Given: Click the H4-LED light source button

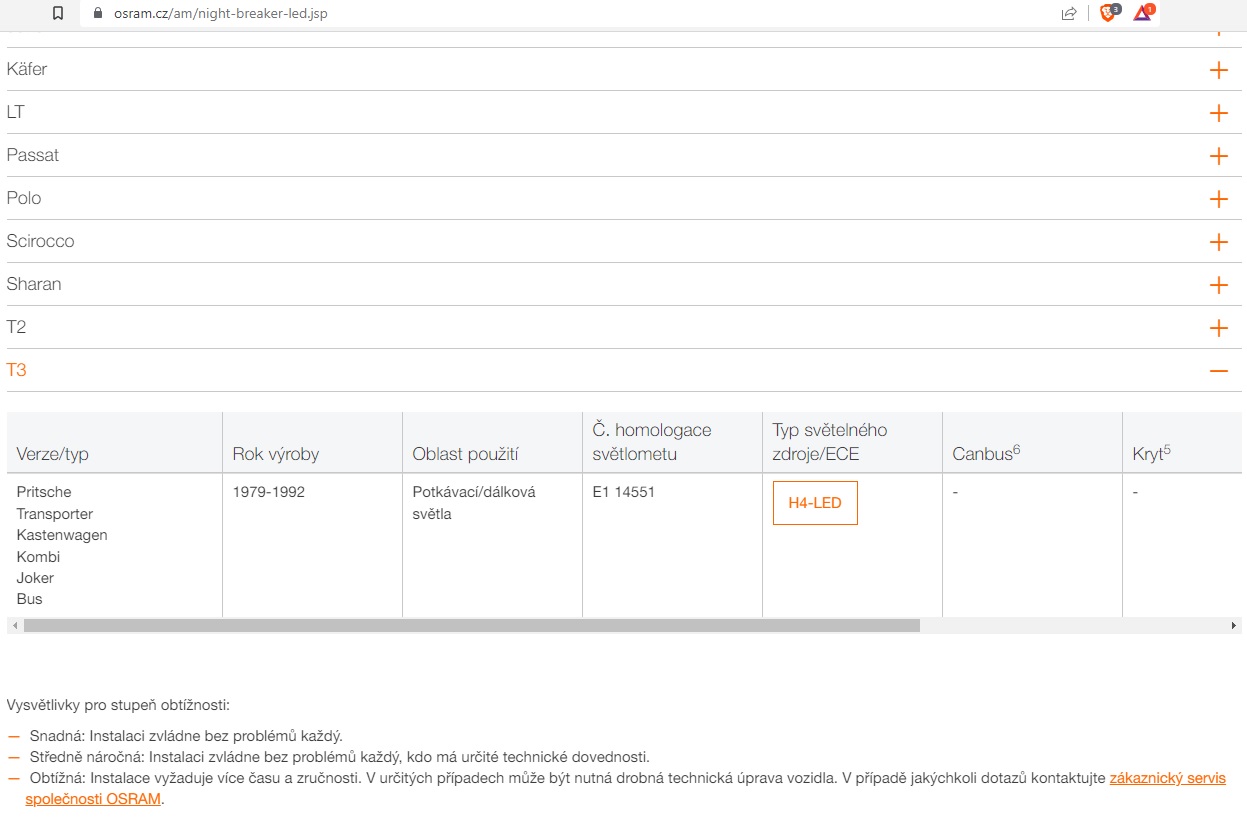Looking at the screenshot, I should [x=815, y=503].
